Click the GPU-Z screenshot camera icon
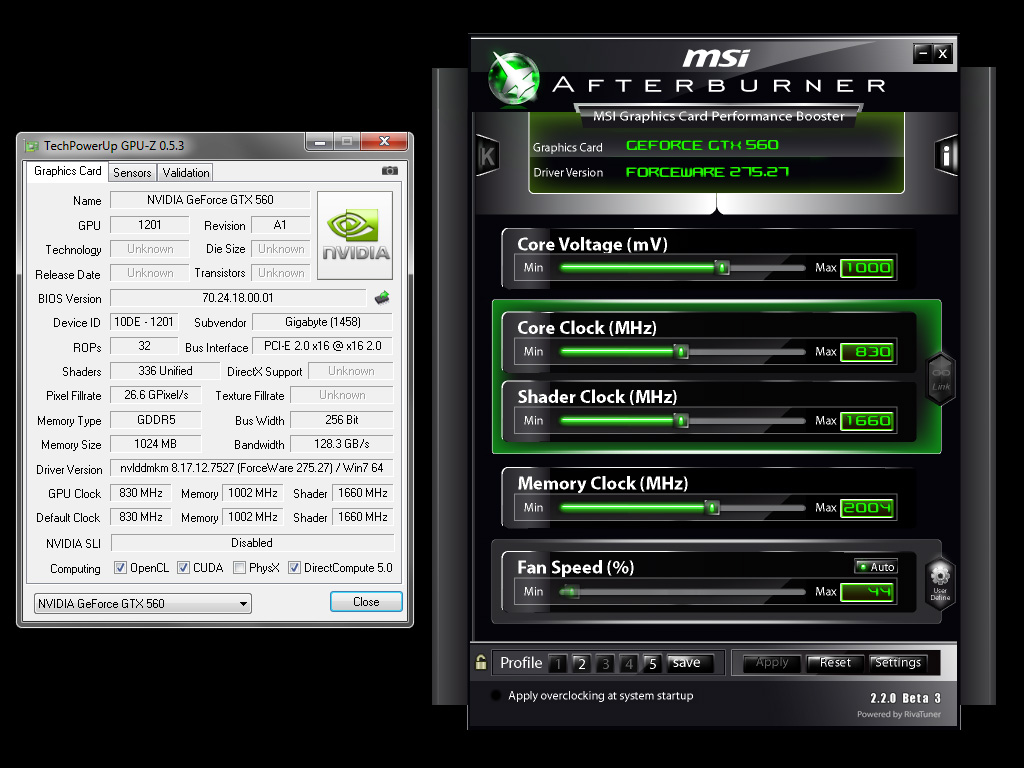 pos(390,171)
